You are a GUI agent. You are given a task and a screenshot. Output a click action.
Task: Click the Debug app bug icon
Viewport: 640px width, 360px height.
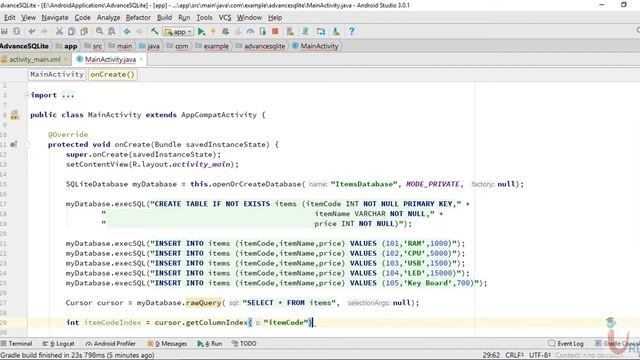pyautogui.click(x=225, y=31)
